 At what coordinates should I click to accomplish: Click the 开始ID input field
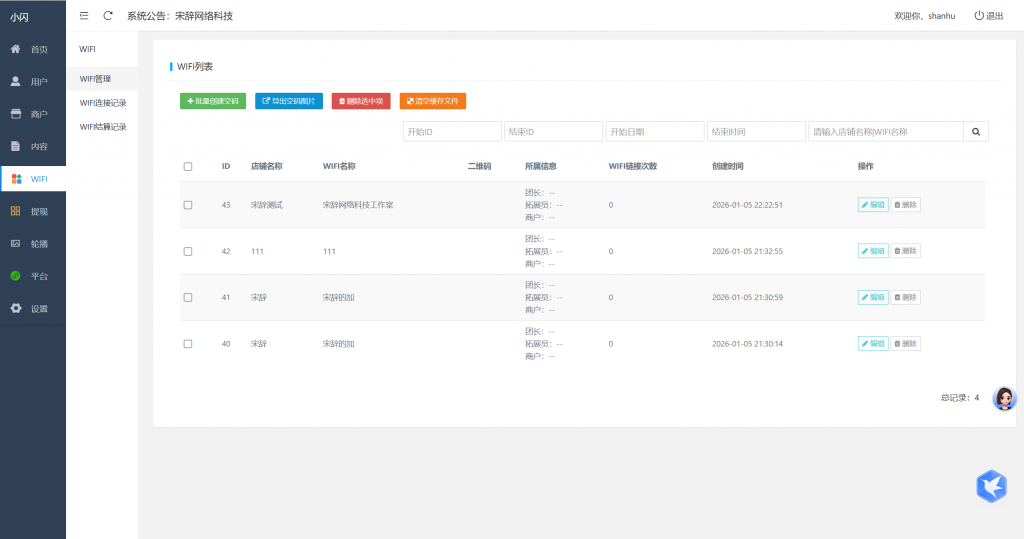click(x=452, y=132)
